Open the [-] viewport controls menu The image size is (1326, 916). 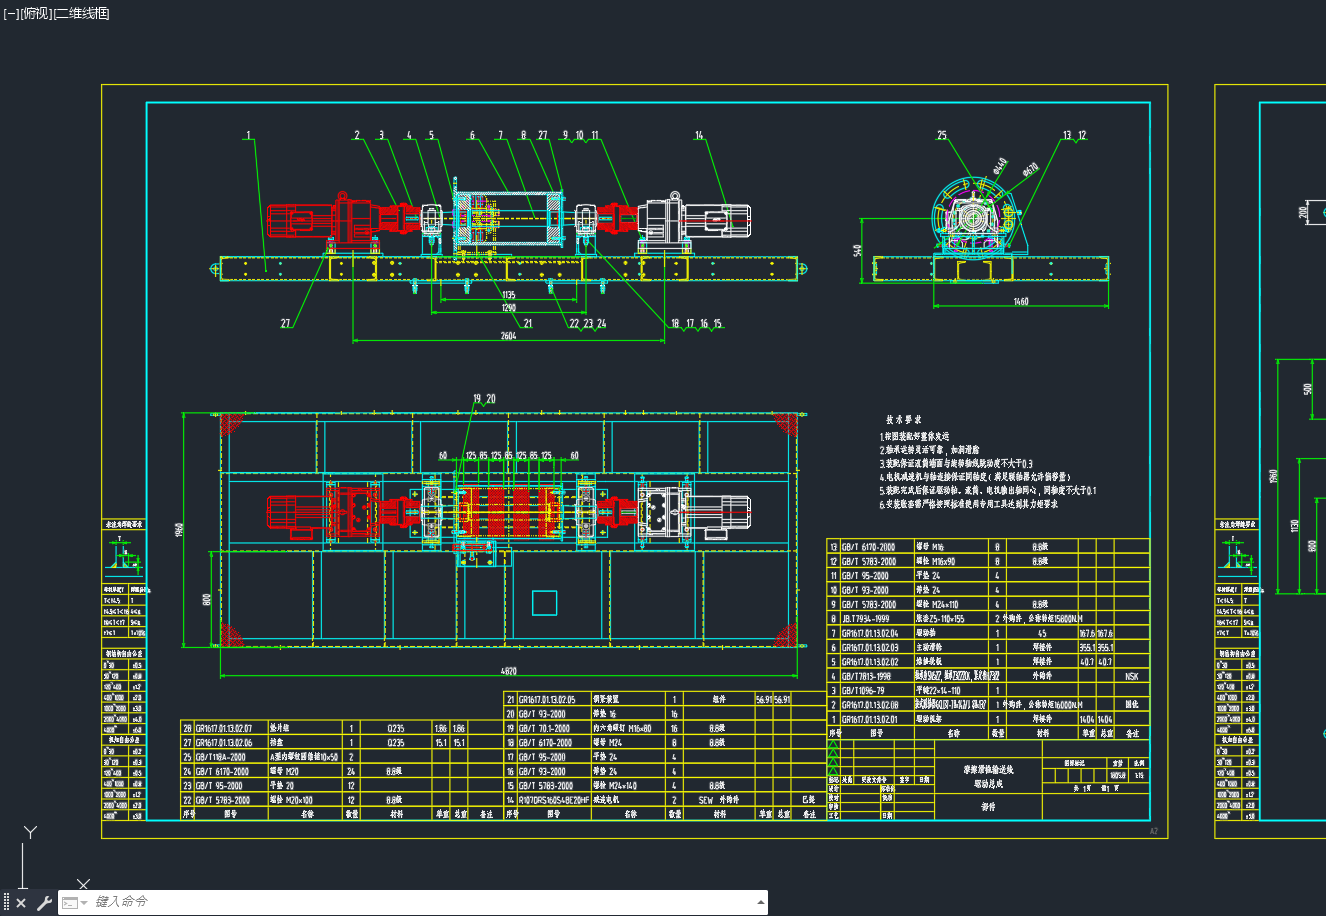[11, 13]
